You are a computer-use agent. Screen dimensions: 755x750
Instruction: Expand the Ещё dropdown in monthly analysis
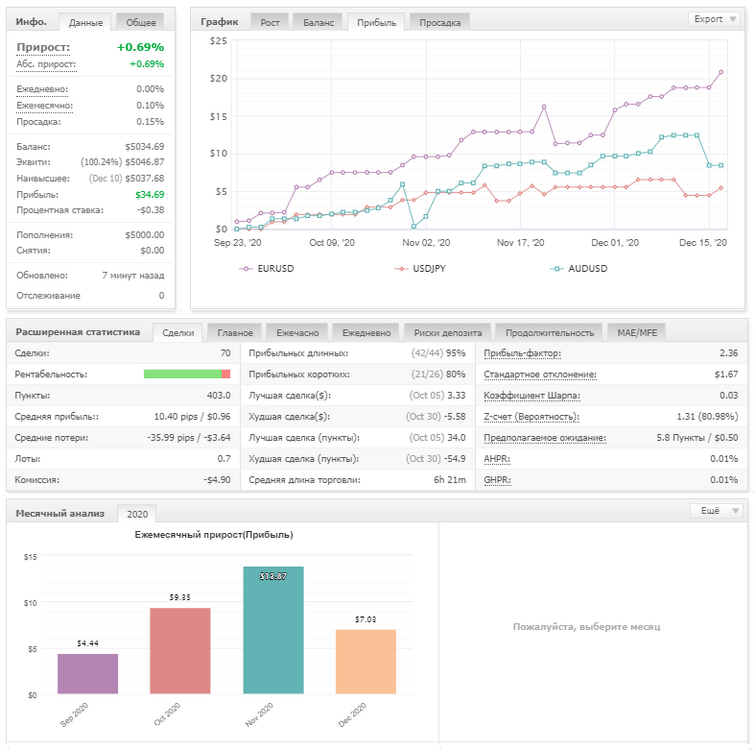pyautogui.click(x=716, y=510)
